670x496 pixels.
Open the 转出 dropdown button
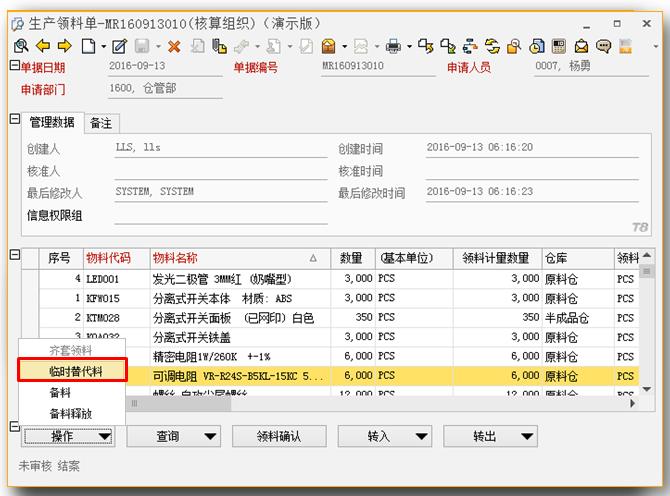pyautogui.click(x=491, y=436)
